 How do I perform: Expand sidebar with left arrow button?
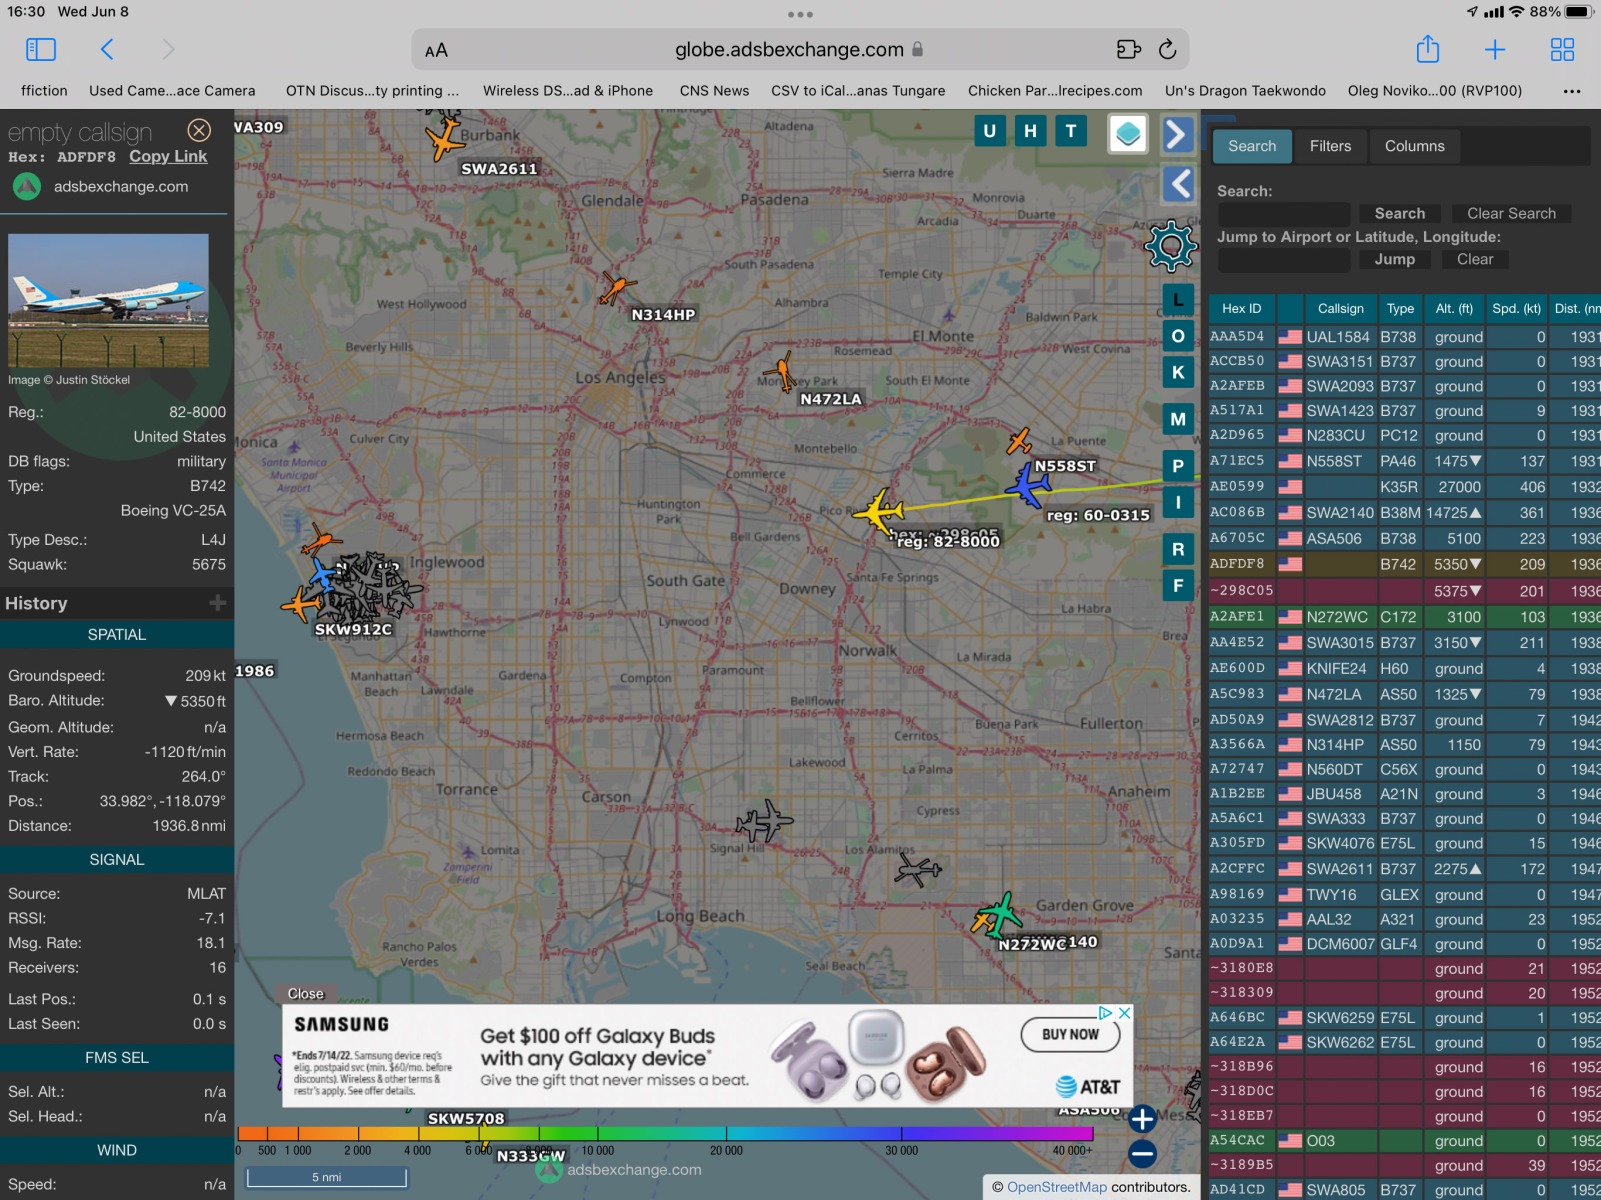point(1179,184)
